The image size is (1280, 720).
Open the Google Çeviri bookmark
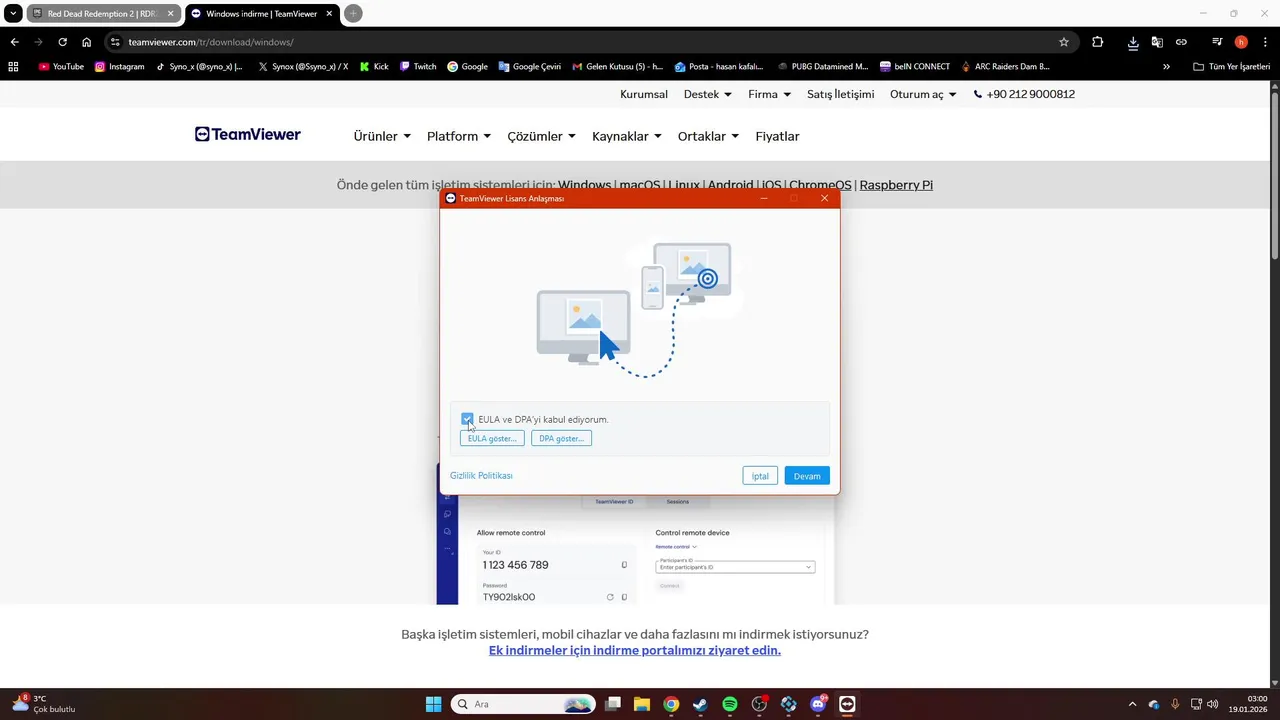click(x=529, y=67)
